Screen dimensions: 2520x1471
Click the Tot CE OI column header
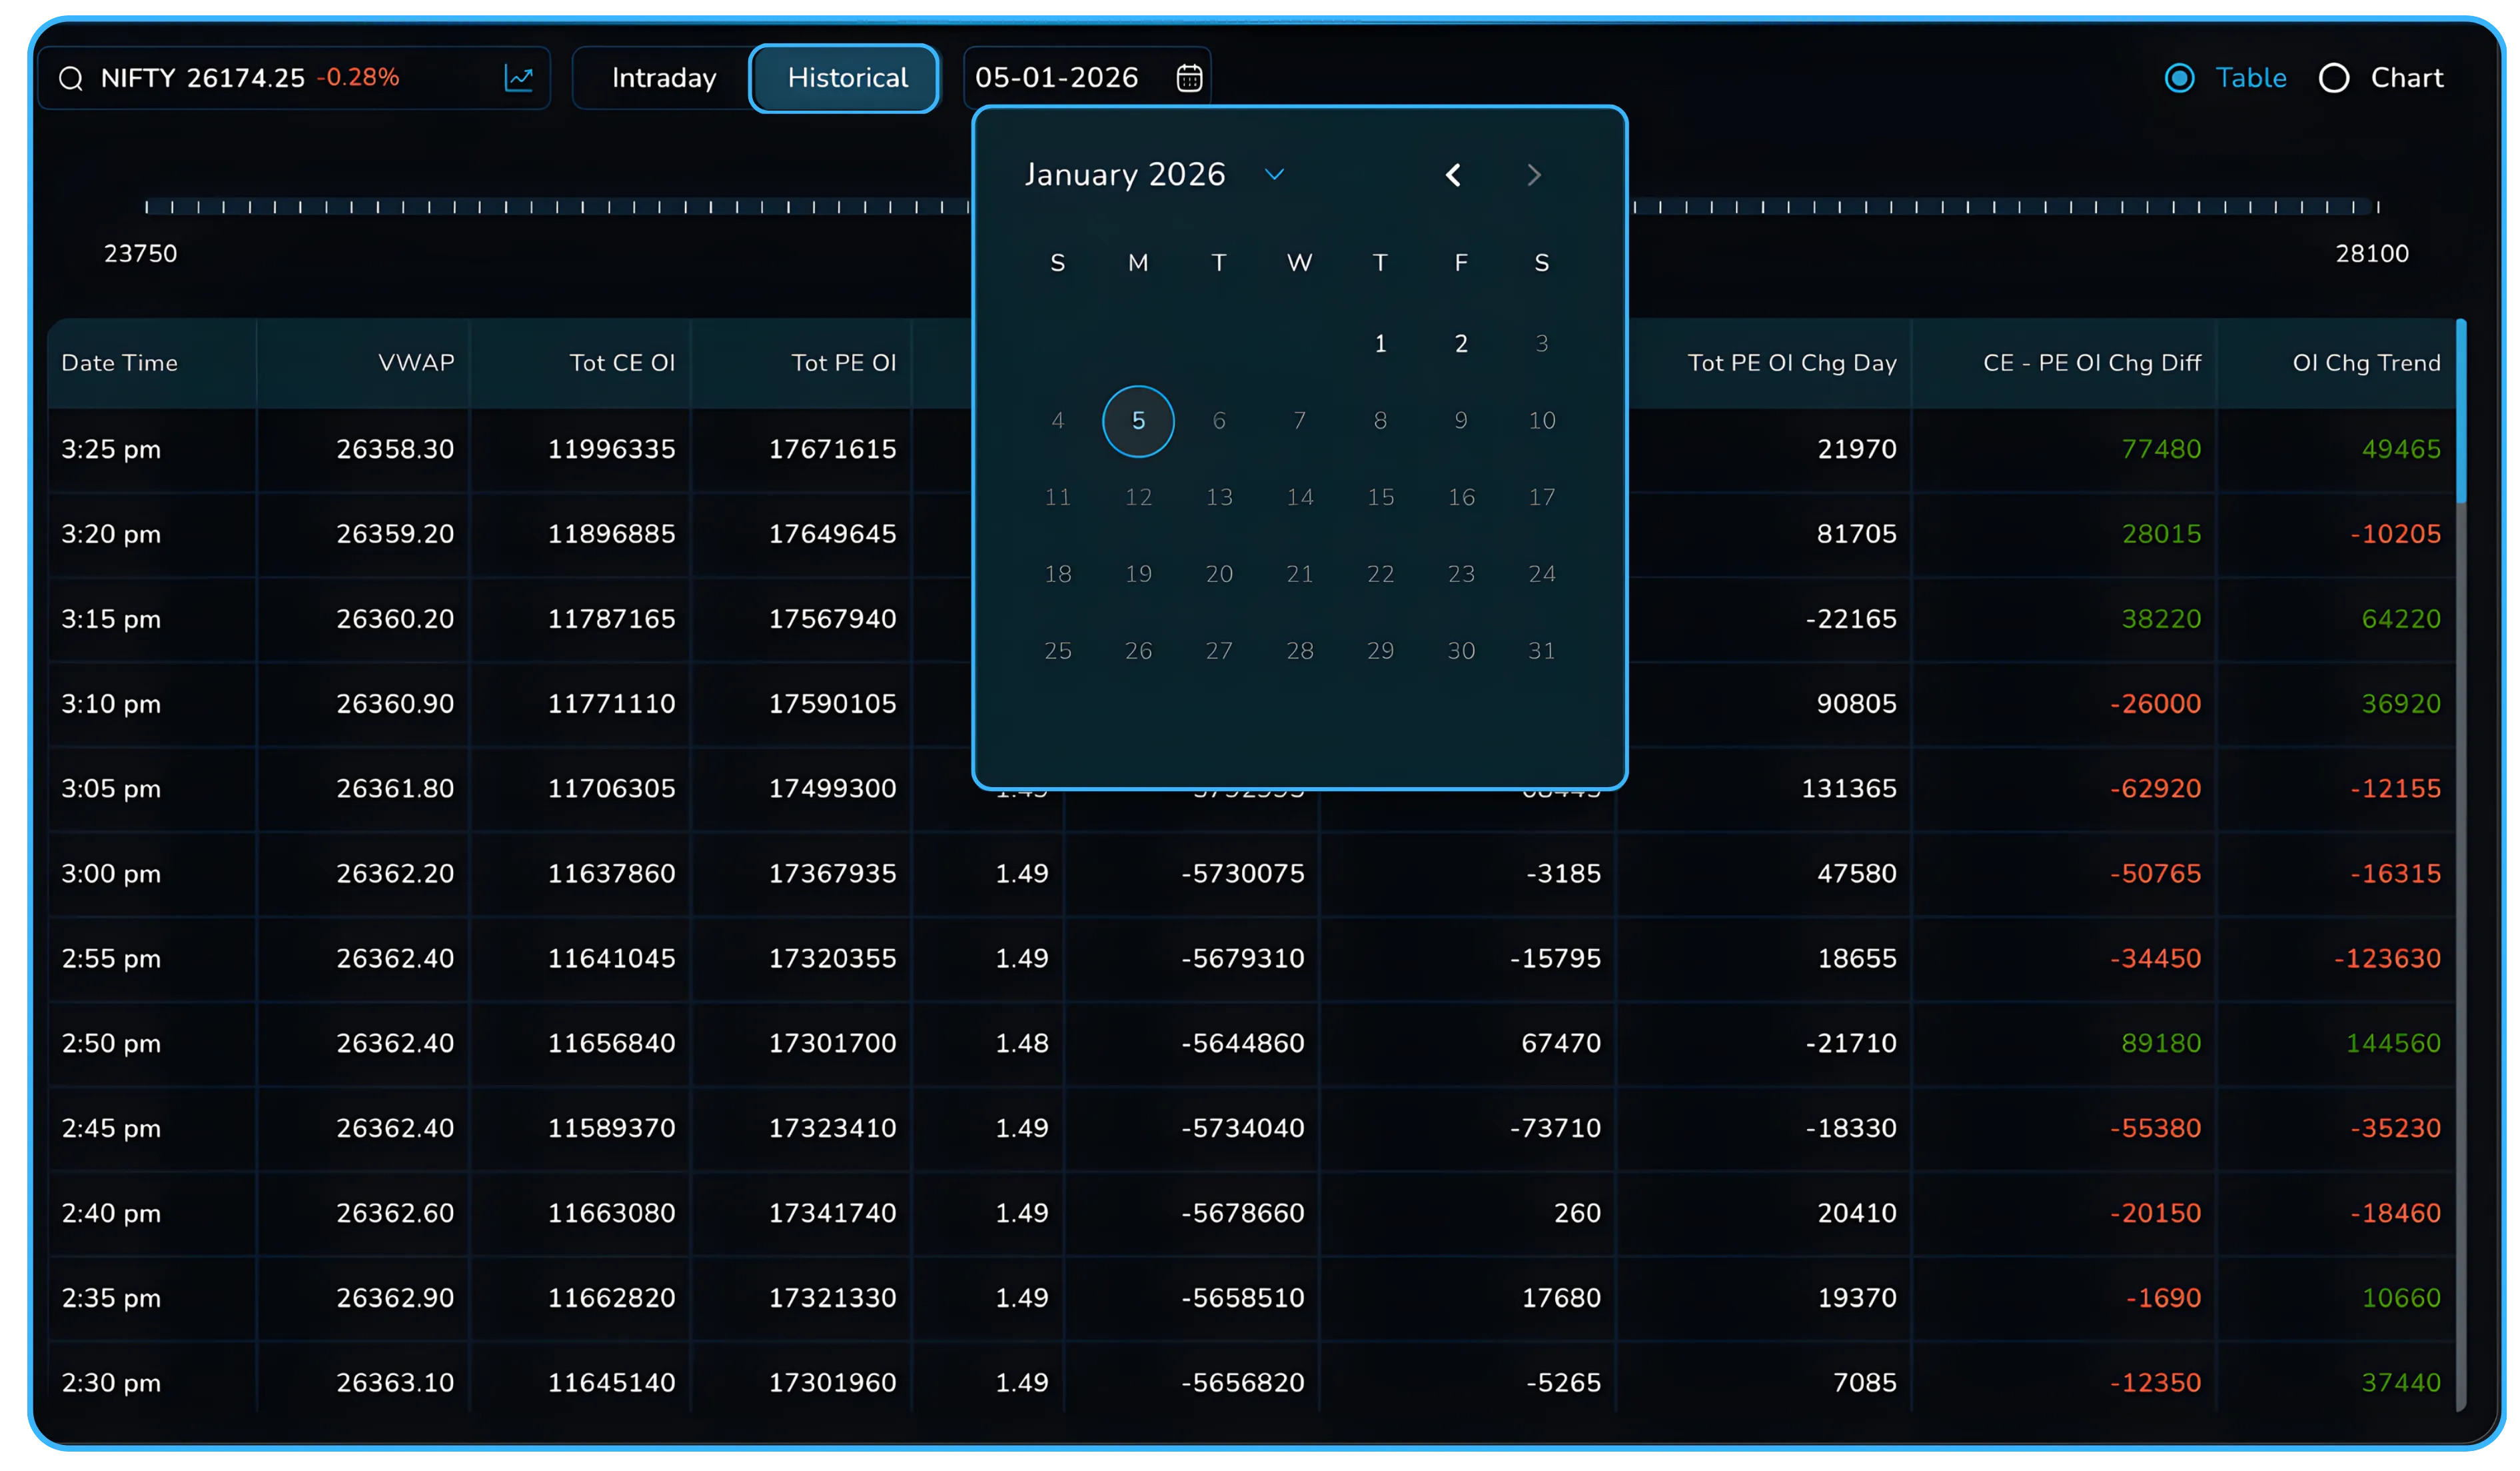(621, 363)
